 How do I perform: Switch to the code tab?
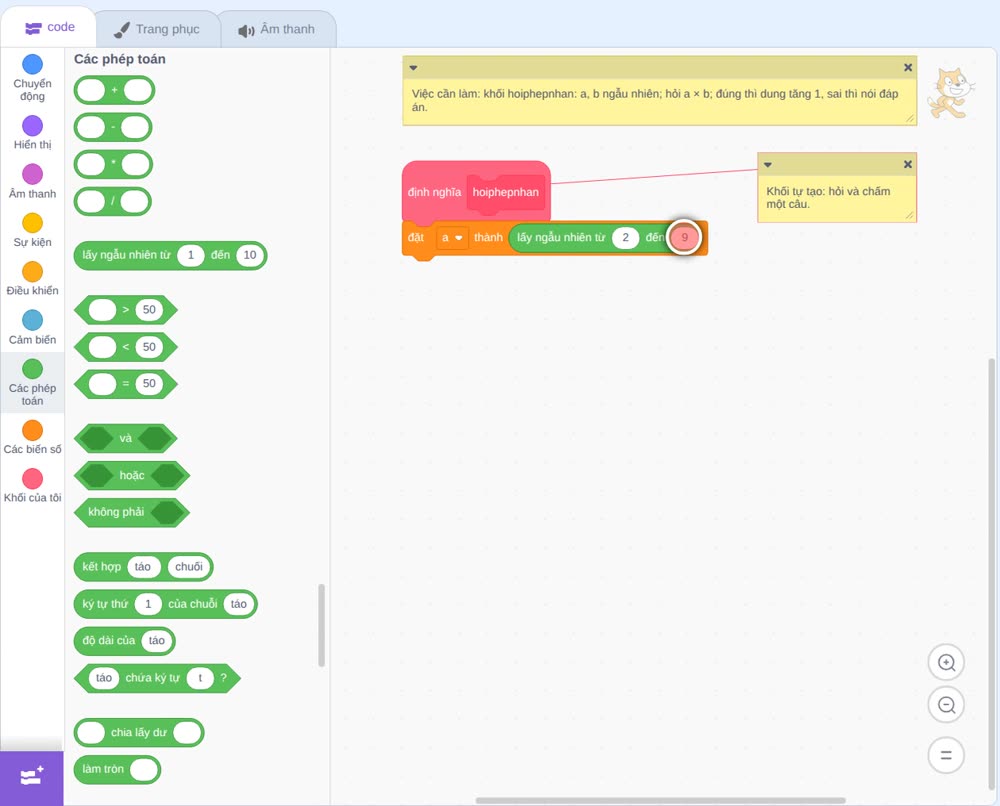(x=49, y=27)
